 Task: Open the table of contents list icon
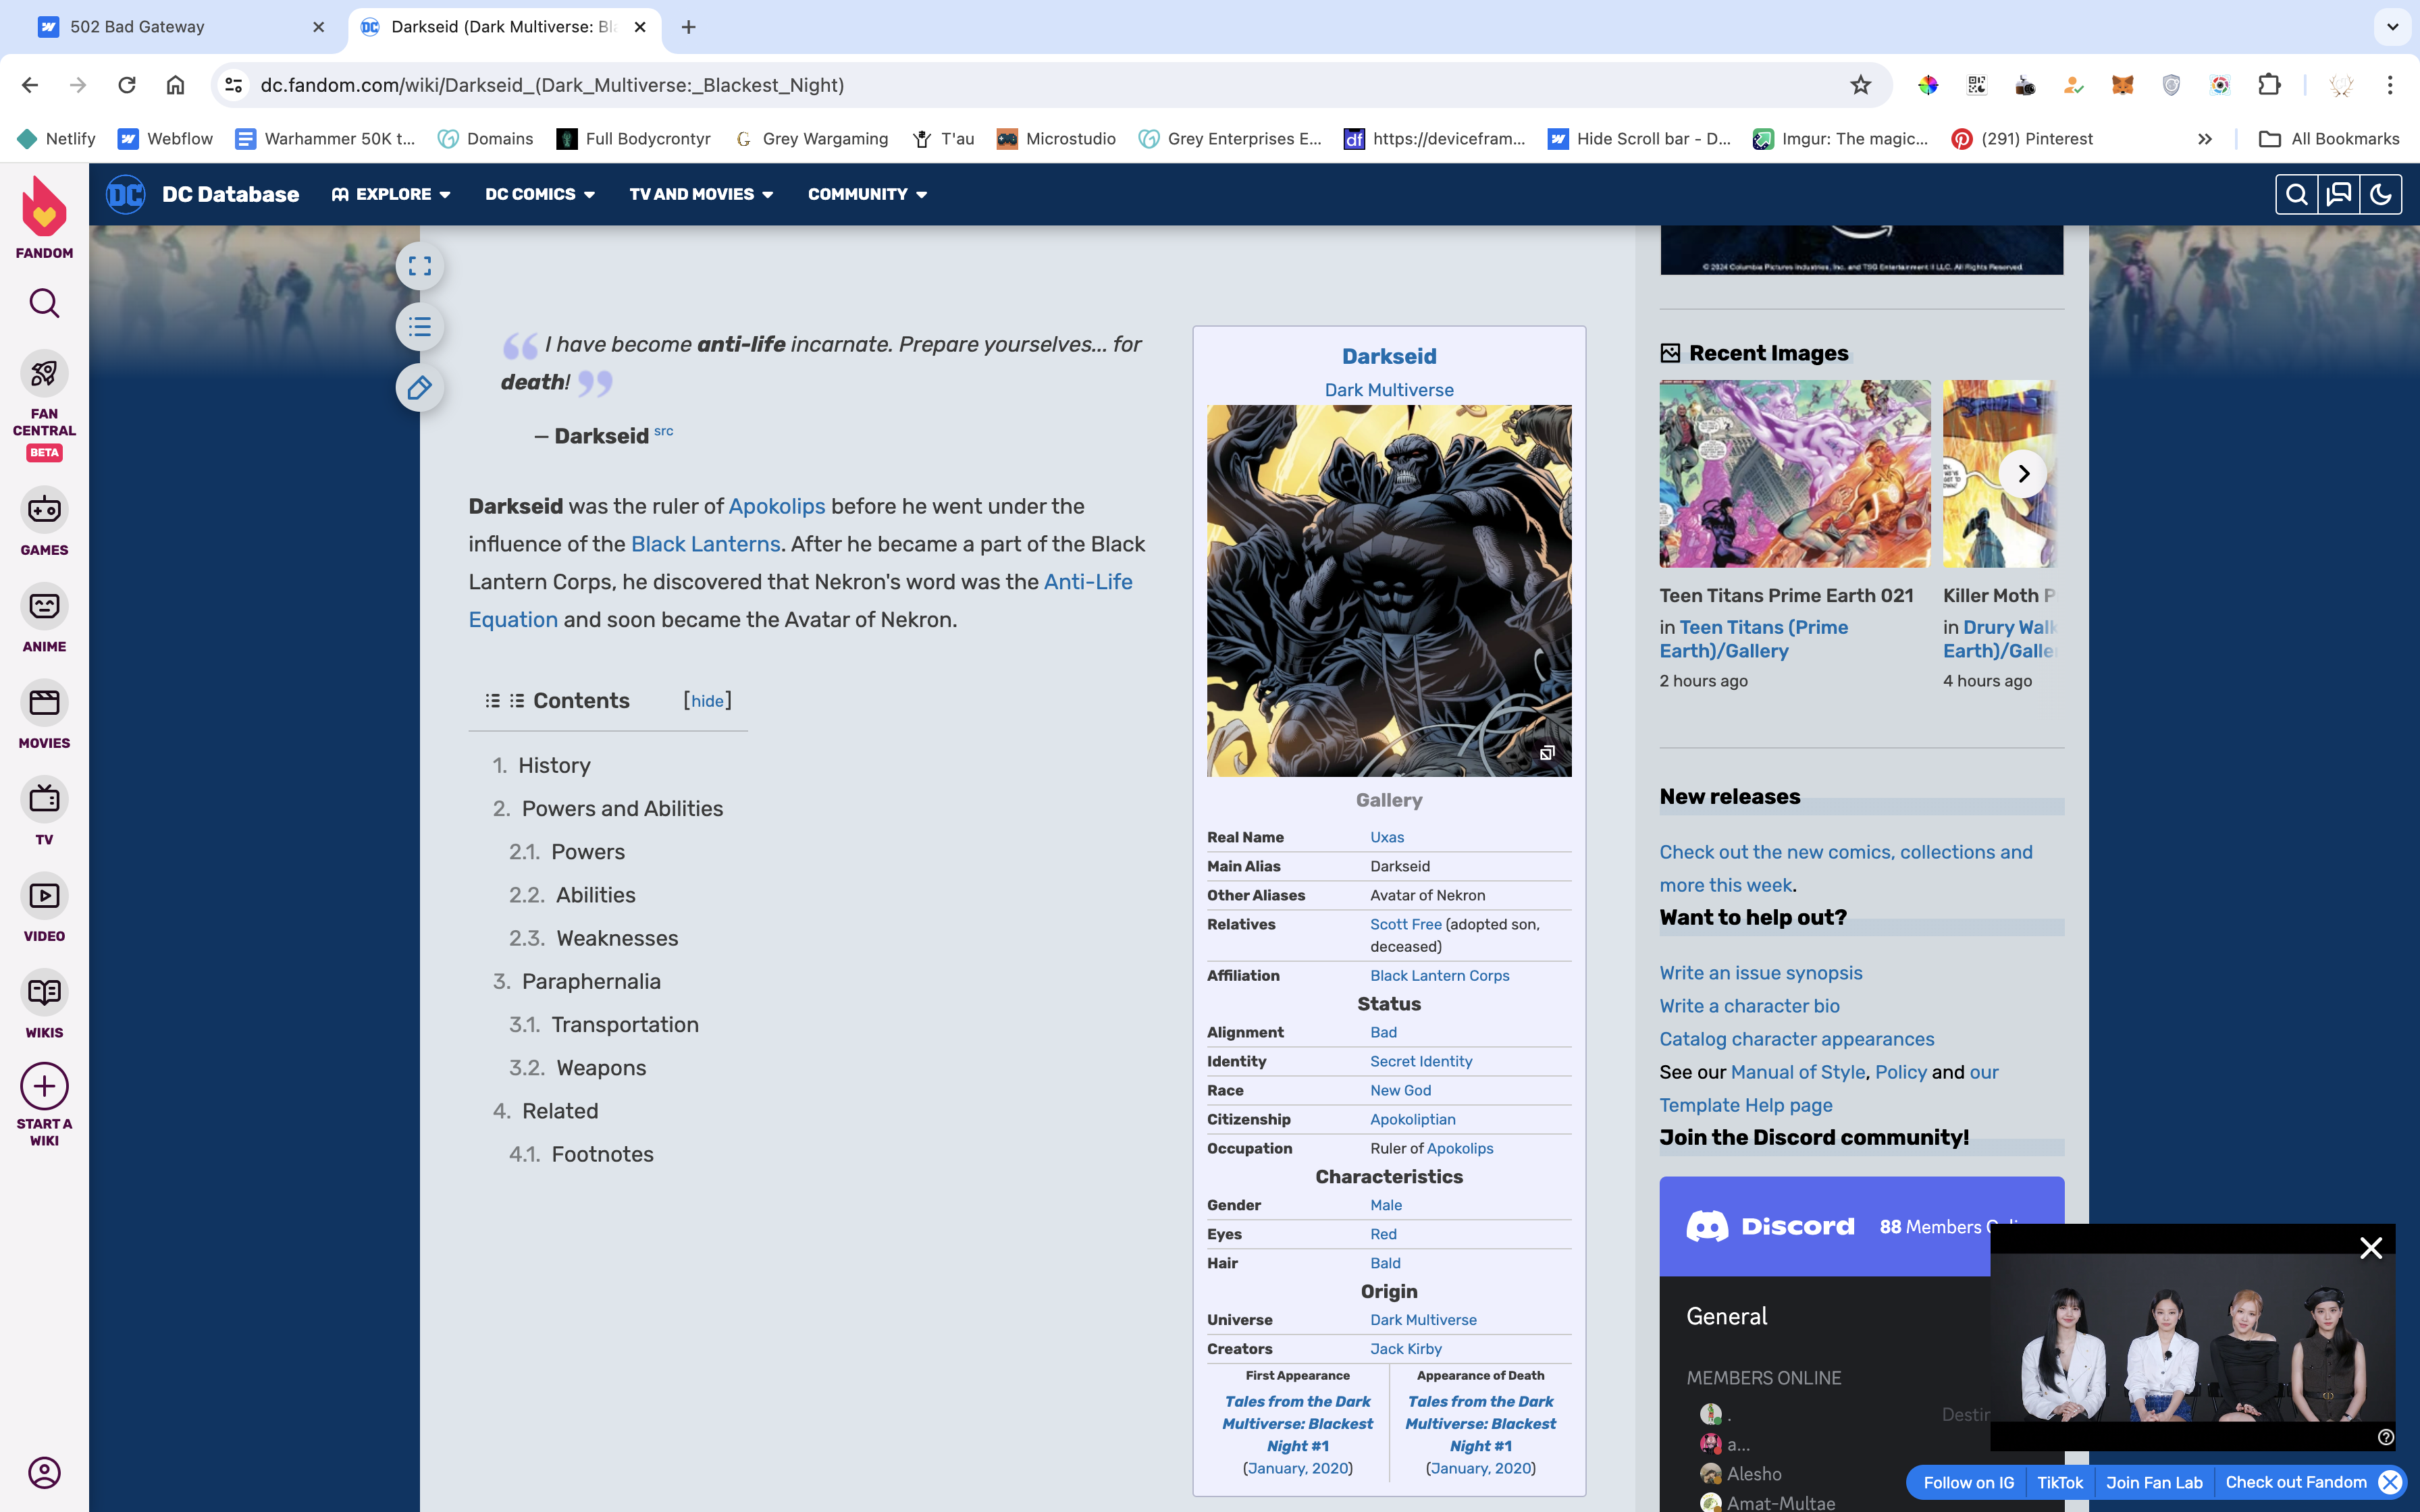[420, 327]
